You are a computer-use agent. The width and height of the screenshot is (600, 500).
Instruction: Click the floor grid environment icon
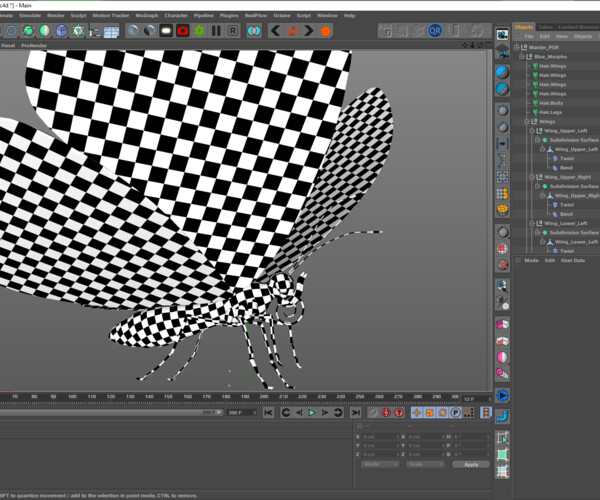[x=111, y=31]
